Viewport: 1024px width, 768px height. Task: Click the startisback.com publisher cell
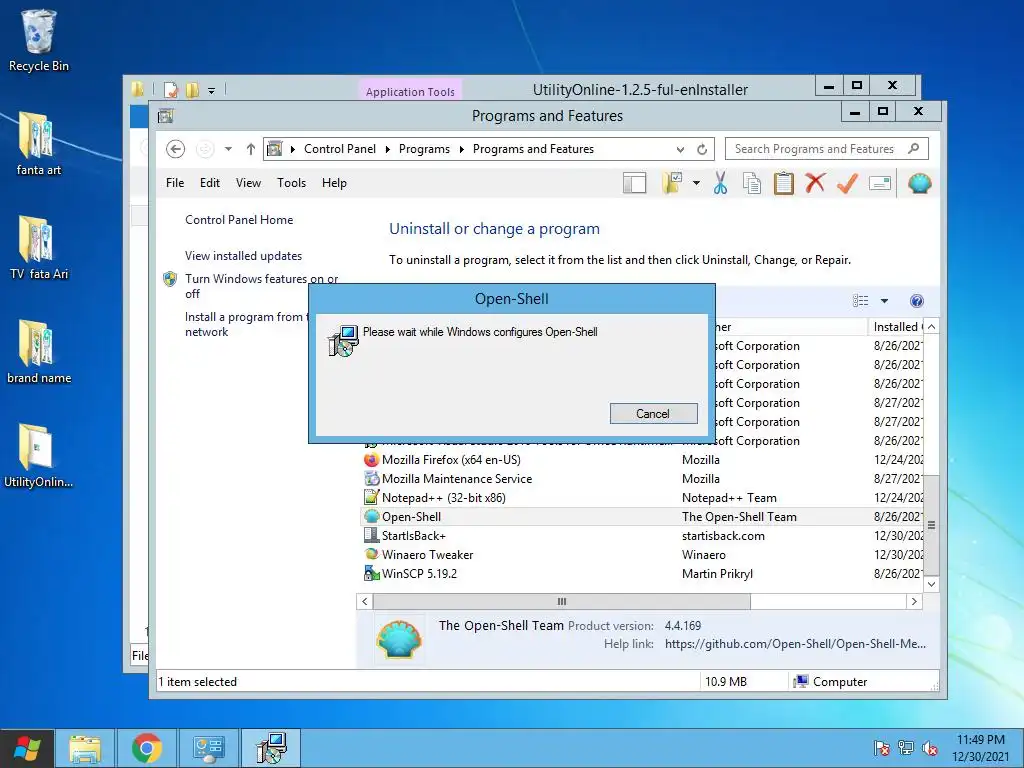click(x=723, y=536)
